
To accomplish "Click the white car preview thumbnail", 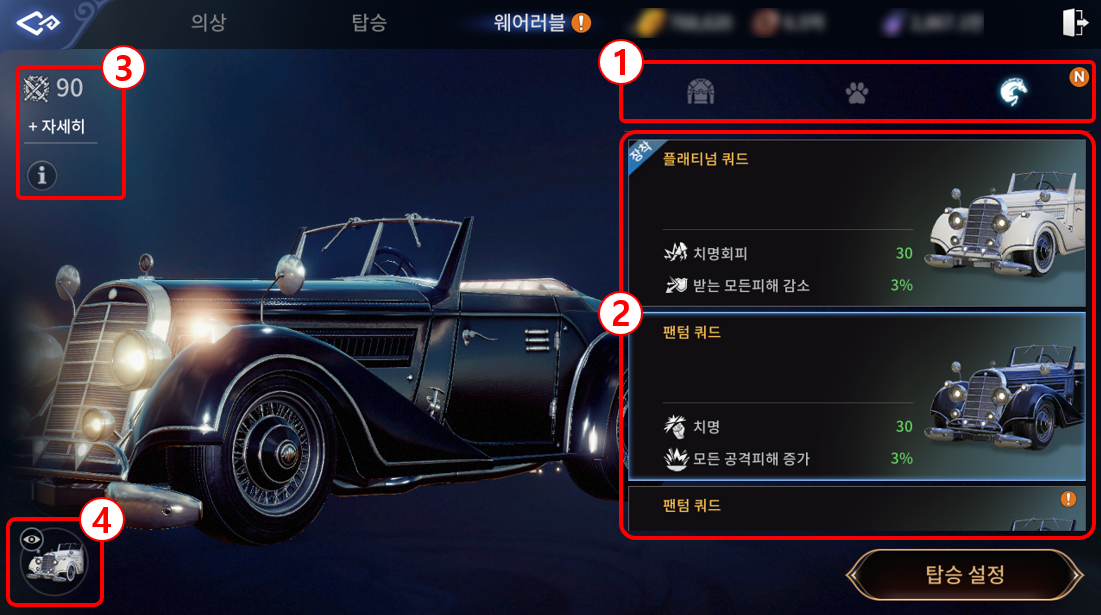I will point(55,564).
